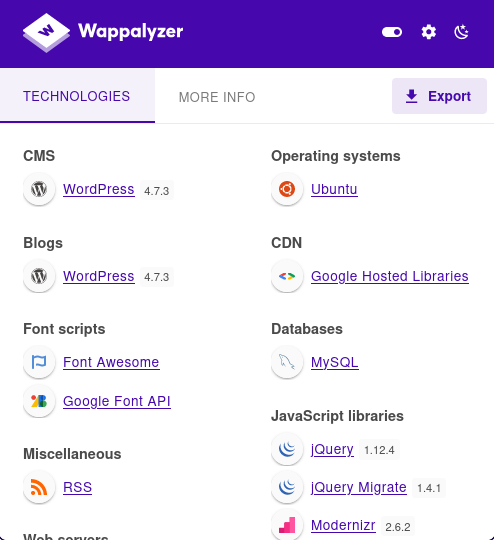Click the Ubuntu logo icon

287,189
